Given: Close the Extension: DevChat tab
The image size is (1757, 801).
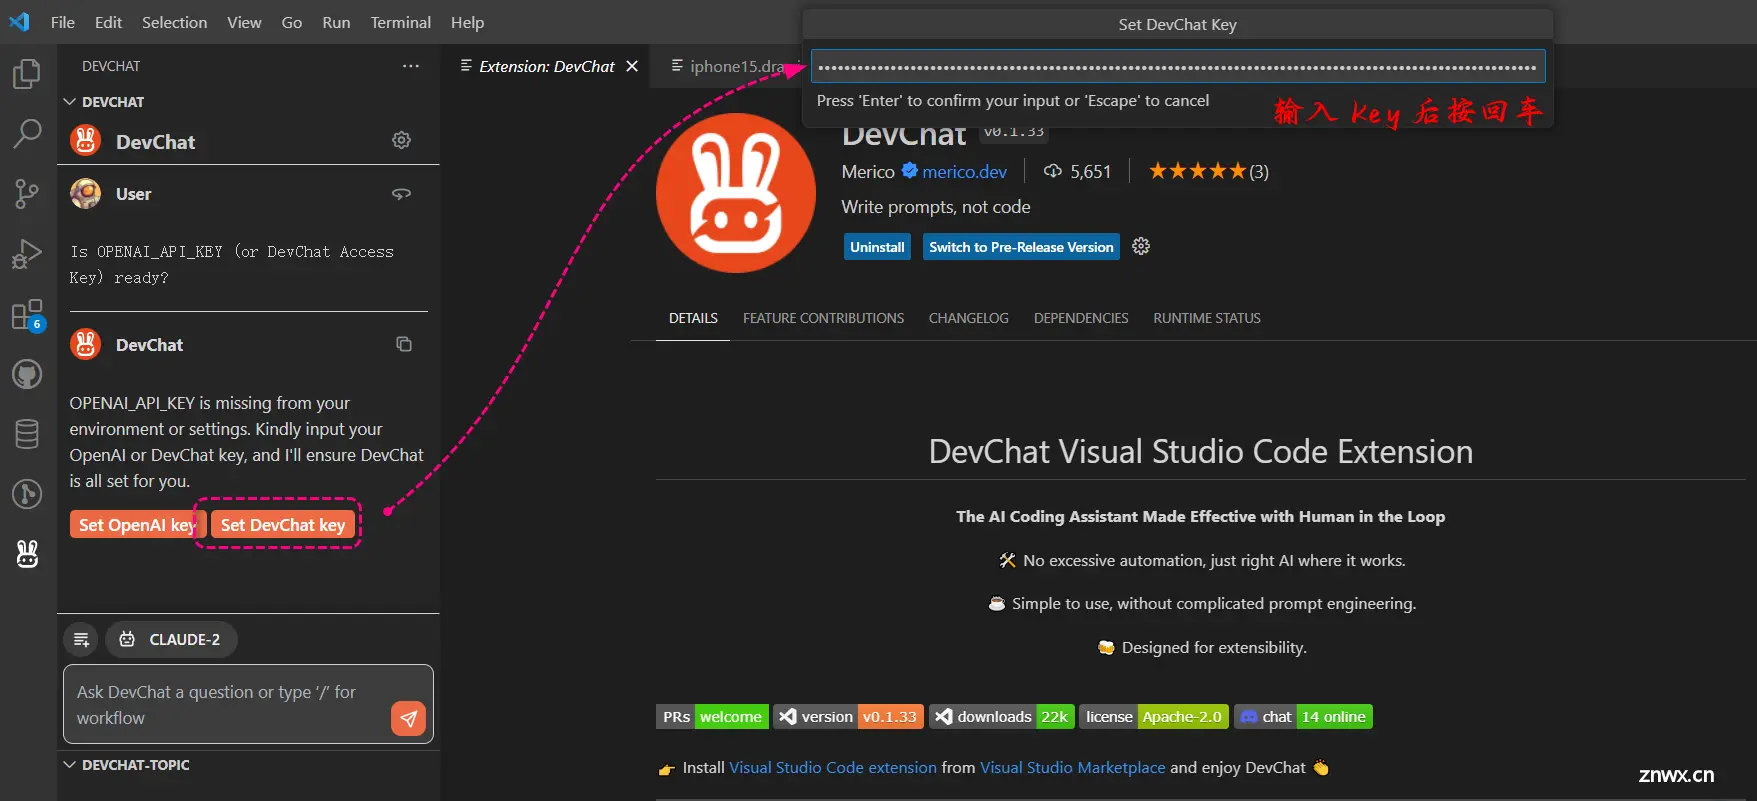Looking at the screenshot, I should pos(632,66).
